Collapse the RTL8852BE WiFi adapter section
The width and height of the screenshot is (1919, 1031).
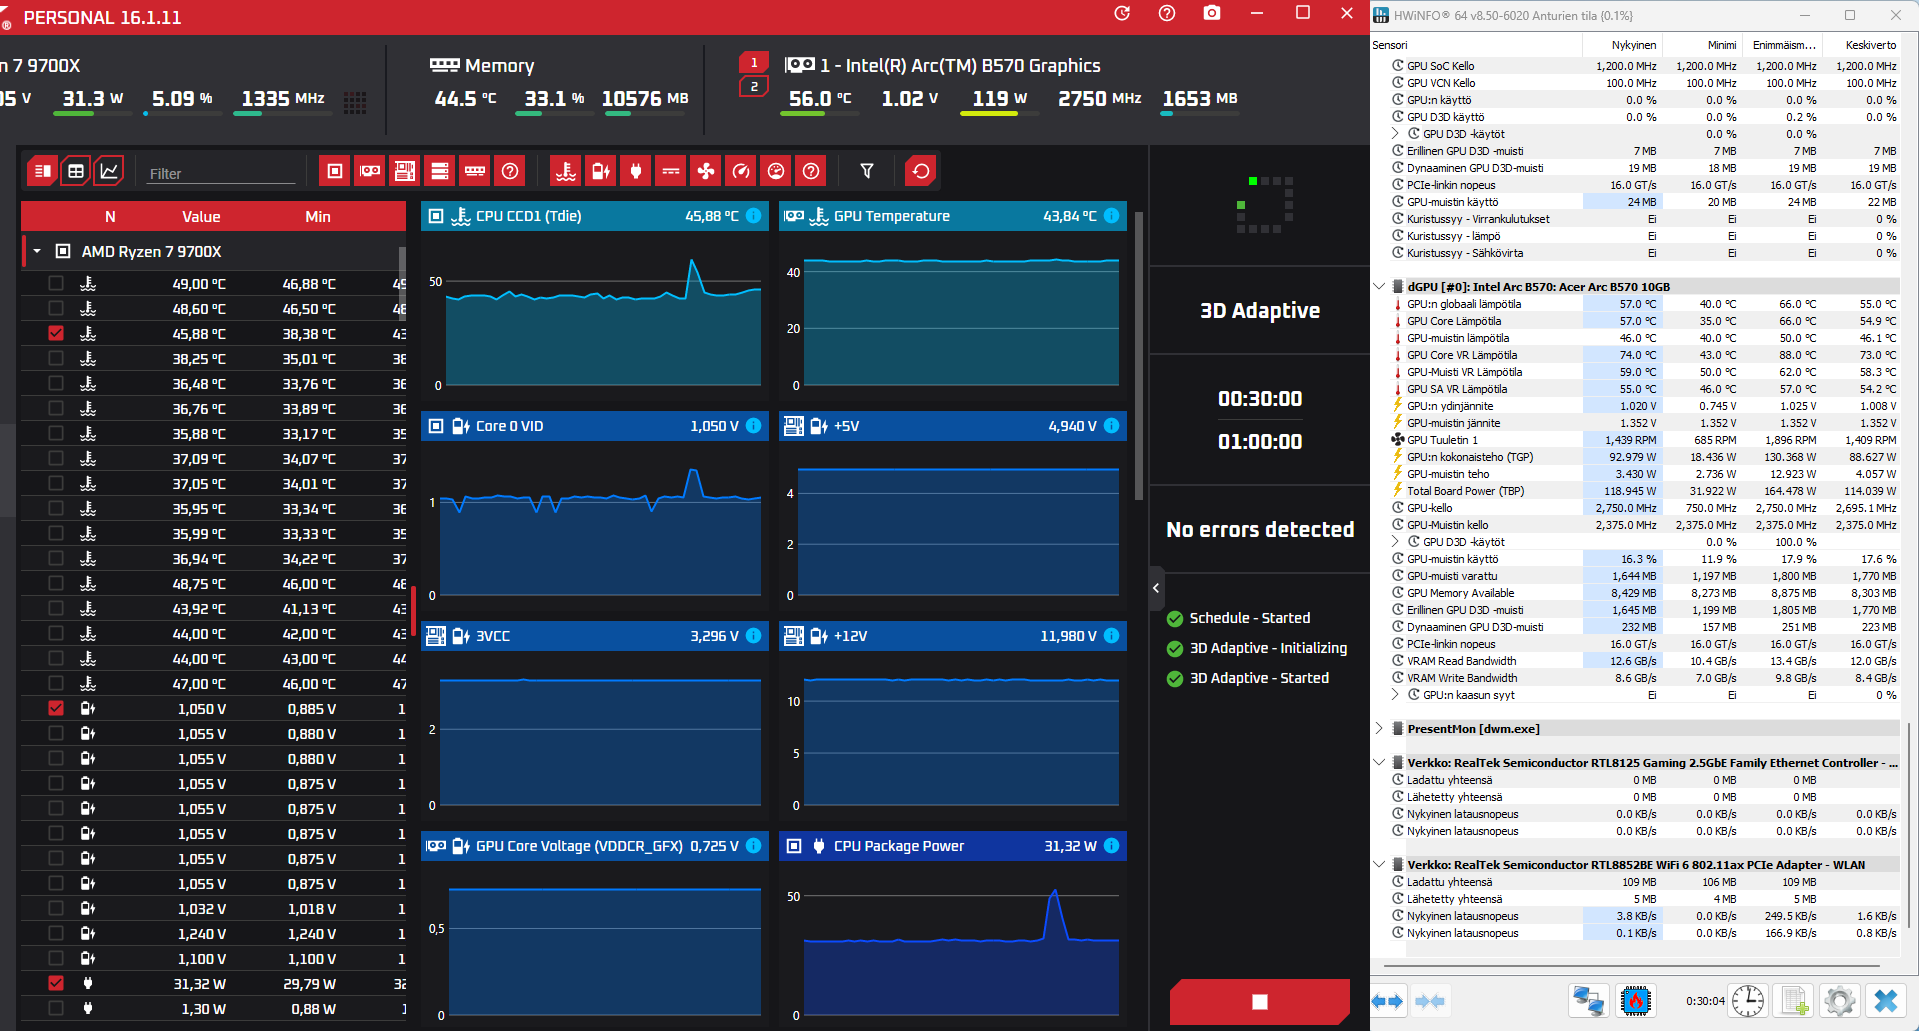pyautogui.click(x=1380, y=865)
